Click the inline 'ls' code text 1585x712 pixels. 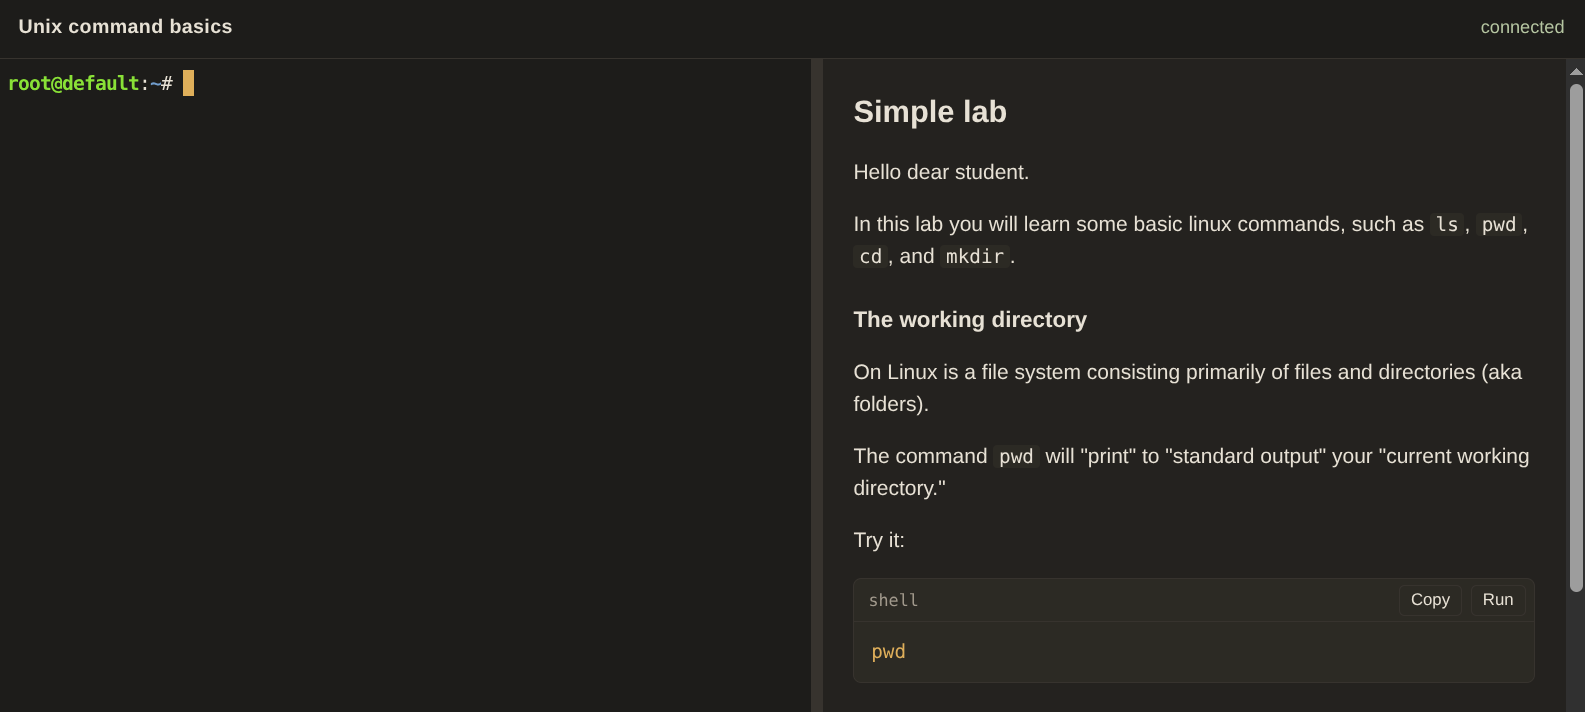(1447, 225)
